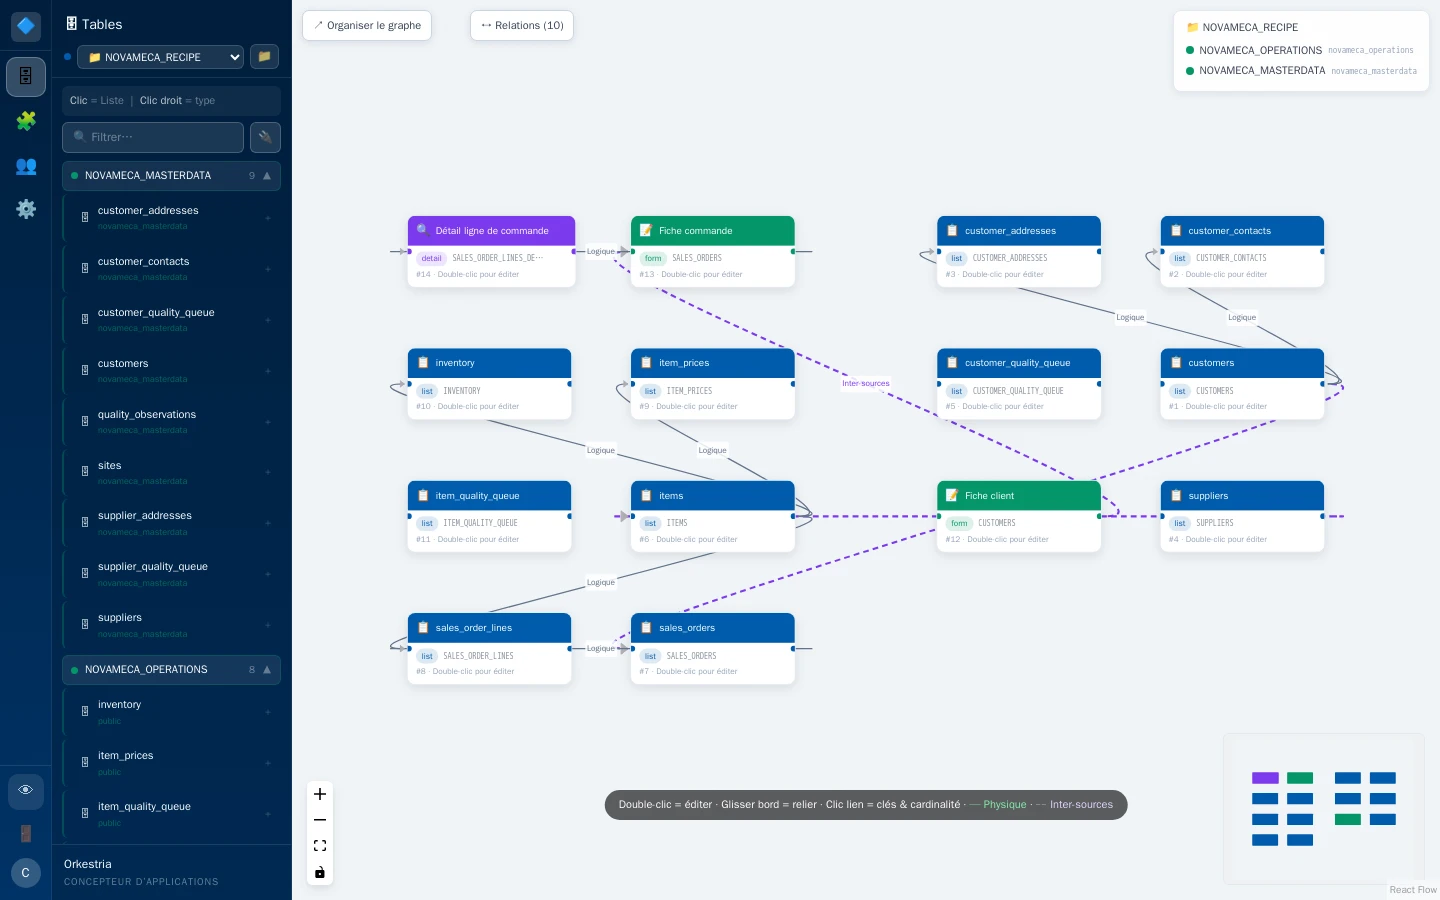1440x900 pixels.
Task: Click the plug icon button next to Filtrer
Action: point(265,137)
